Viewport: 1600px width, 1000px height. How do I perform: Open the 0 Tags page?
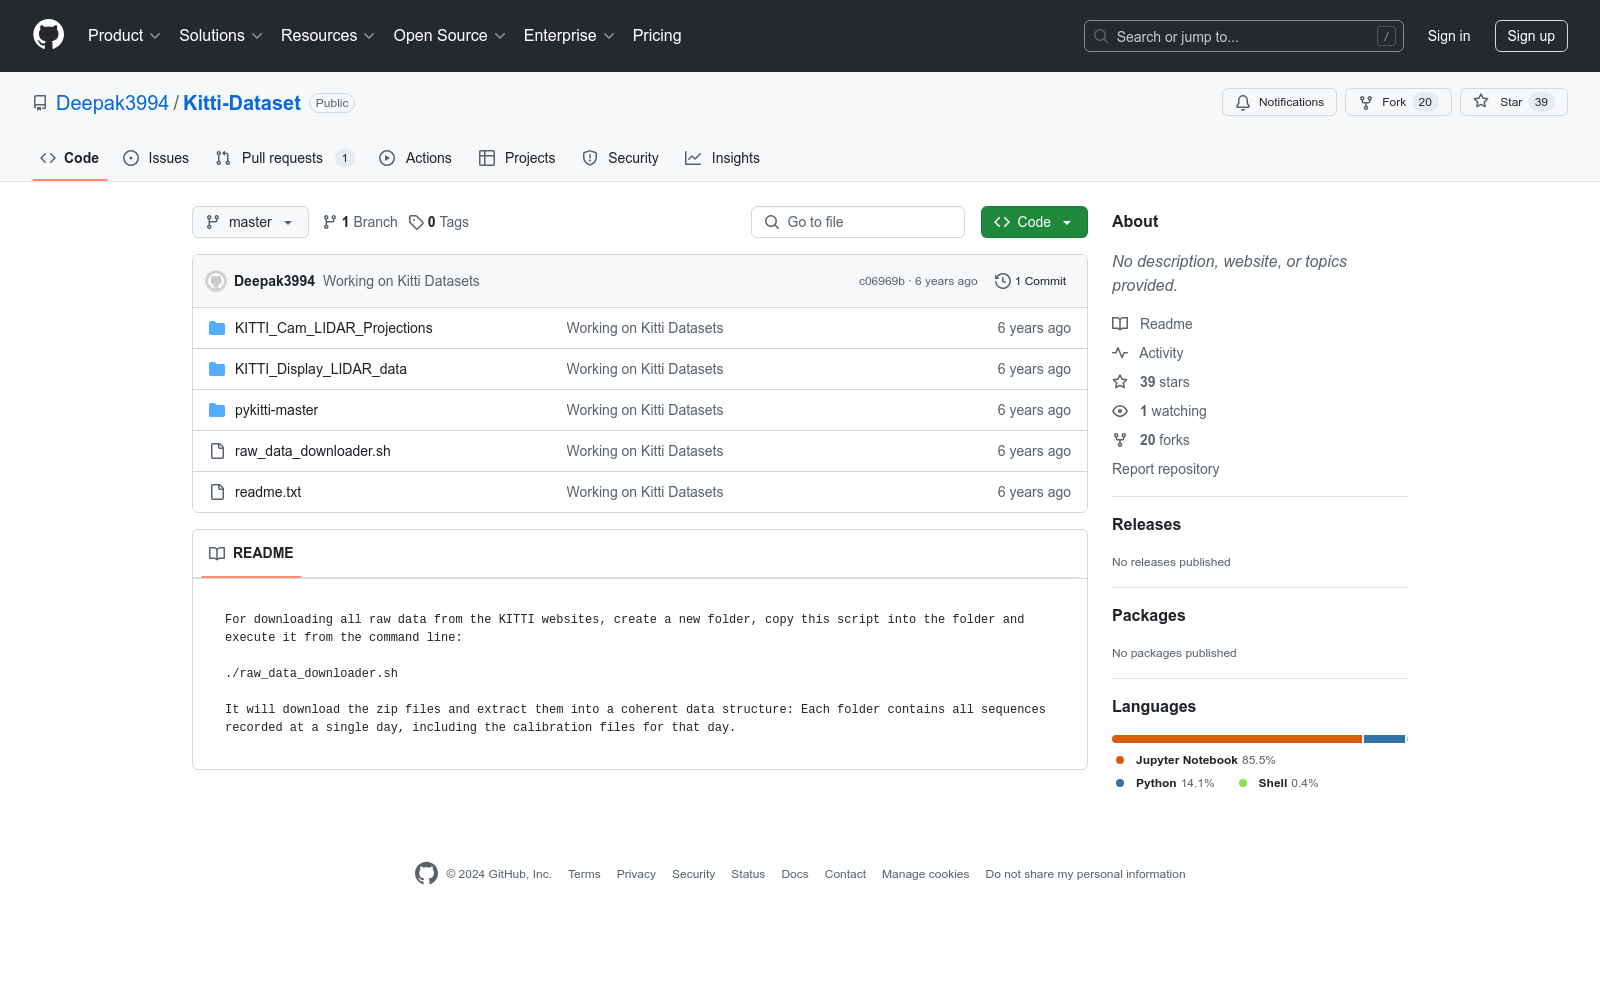[x=439, y=222]
